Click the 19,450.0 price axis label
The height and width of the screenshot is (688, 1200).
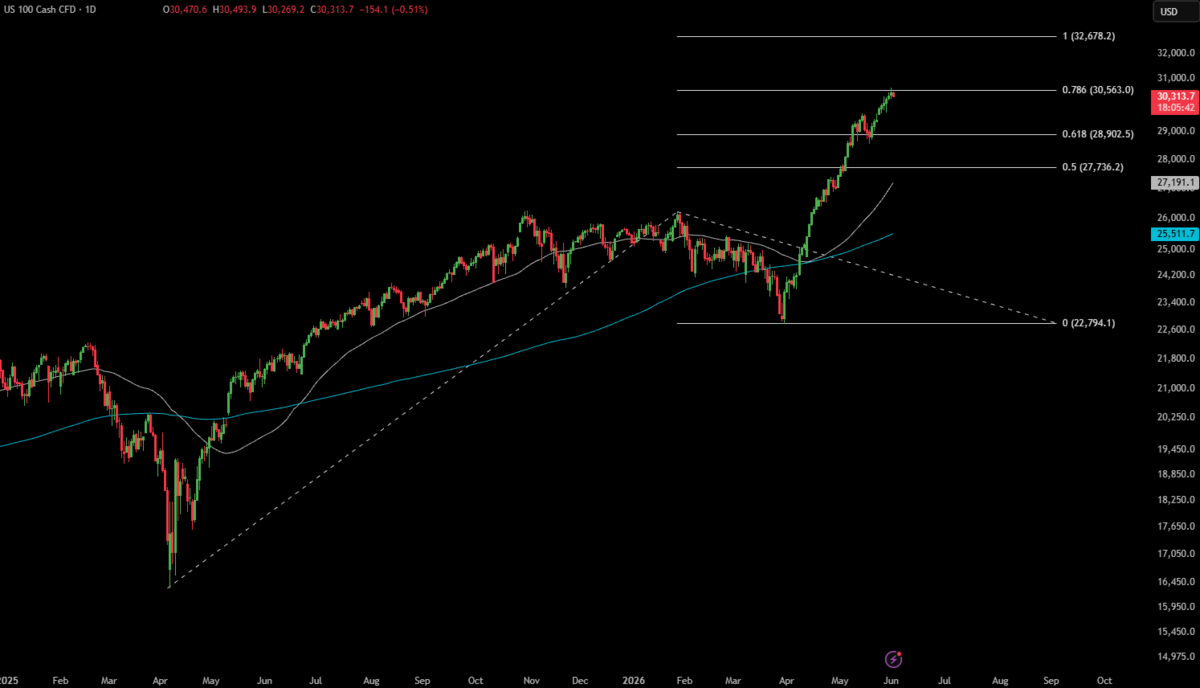(1176, 450)
